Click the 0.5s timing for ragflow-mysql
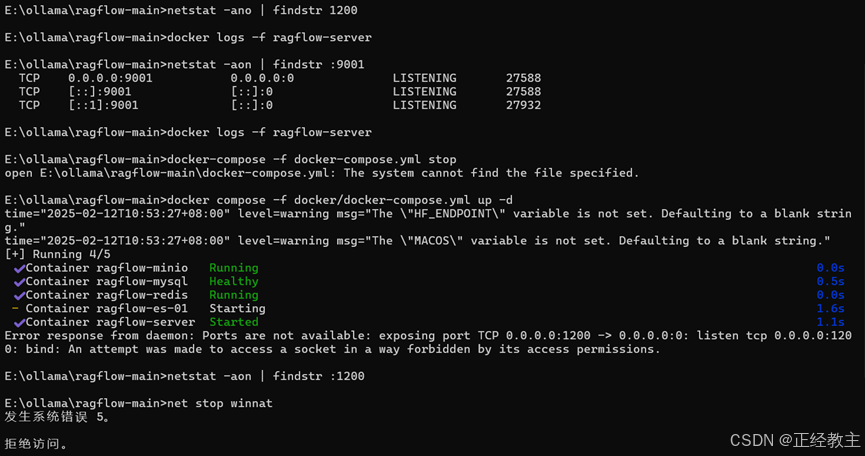This screenshot has height=456, width=865. (830, 281)
